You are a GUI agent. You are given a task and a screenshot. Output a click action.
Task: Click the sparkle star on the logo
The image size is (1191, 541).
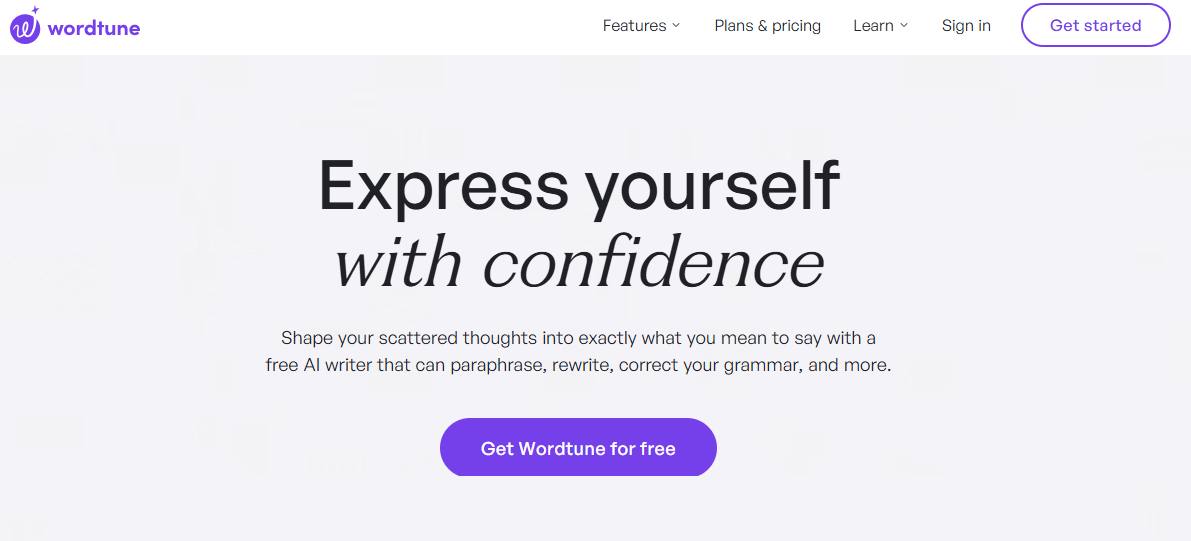click(35, 11)
